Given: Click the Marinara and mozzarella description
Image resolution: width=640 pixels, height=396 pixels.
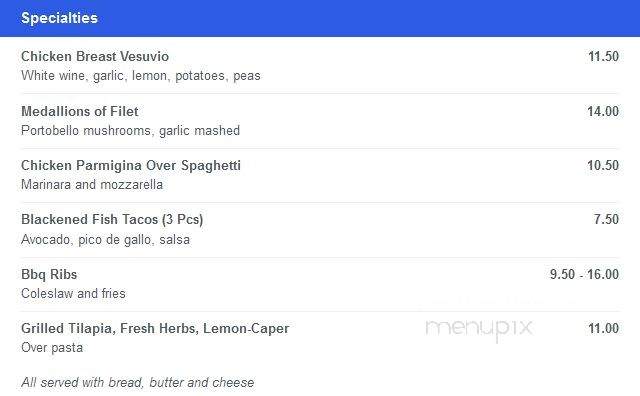Looking at the screenshot, I should (x=92, y=185).
